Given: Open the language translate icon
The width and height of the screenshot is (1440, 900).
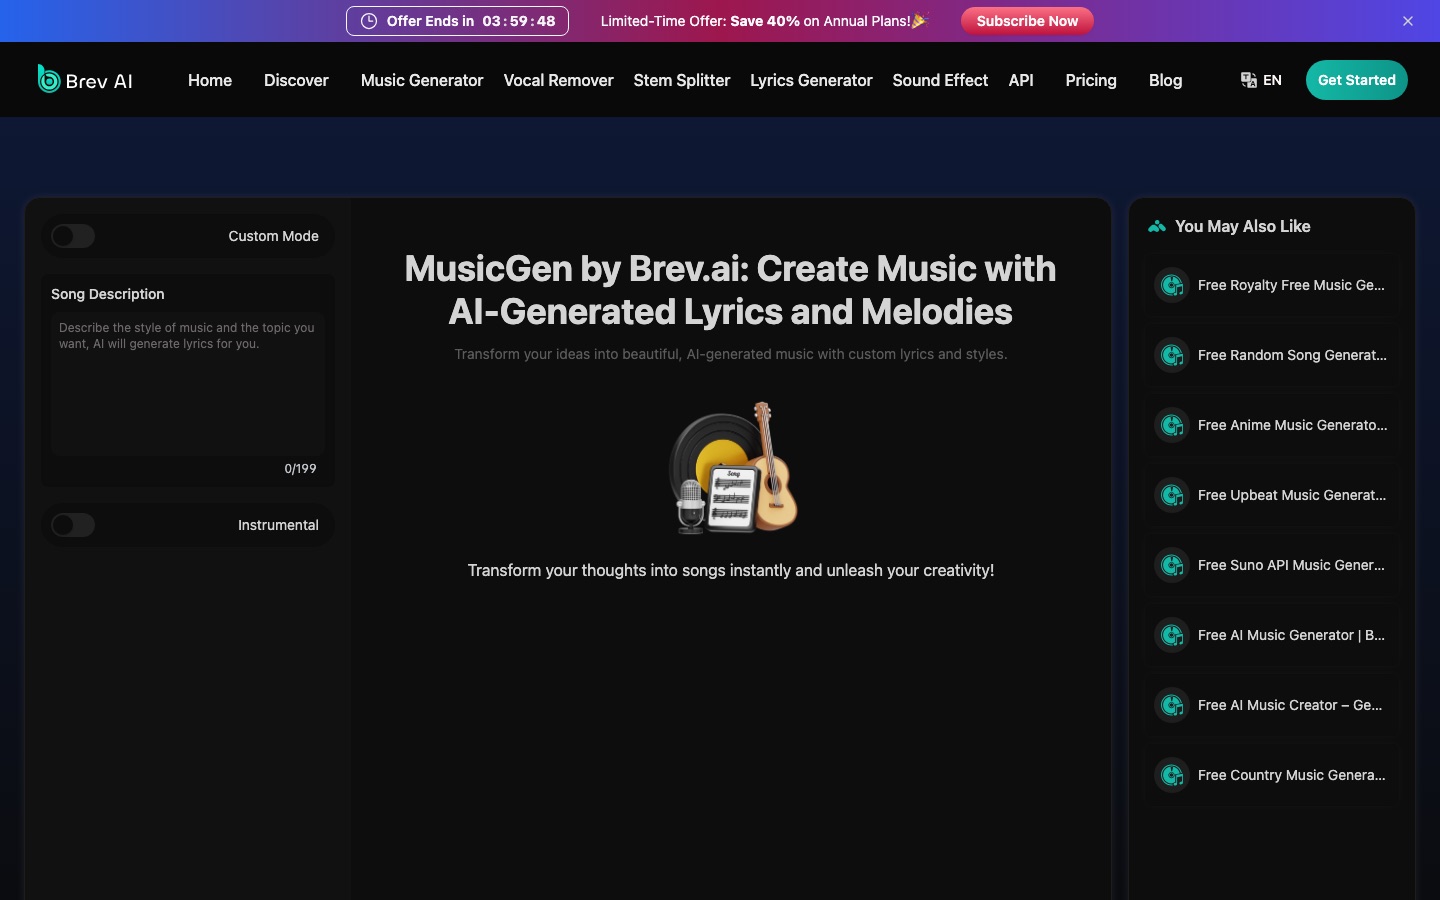Looking at the screenshot, I should 1249,80.
